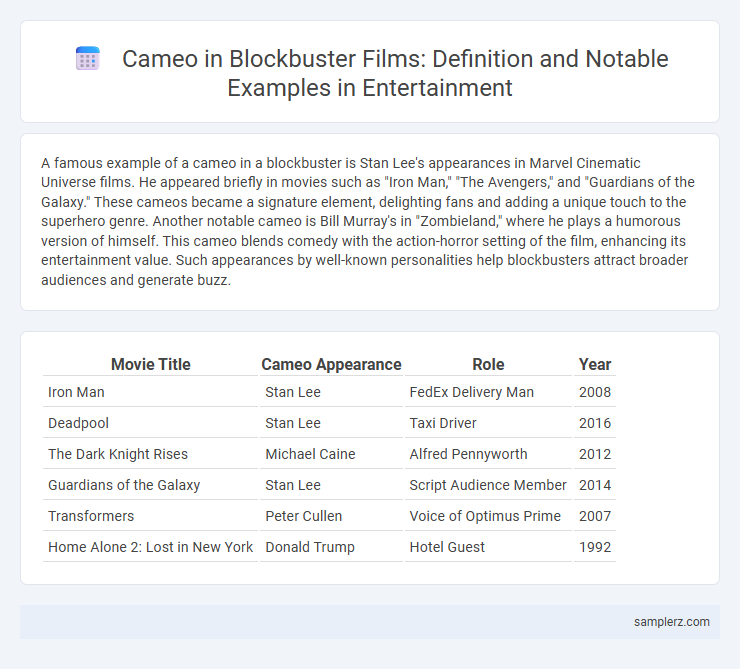This screenshot has height=669, width=740.
Task: Select The Dark Knight Rises cell
Action: pyautogui.click(x=151, y=454)
